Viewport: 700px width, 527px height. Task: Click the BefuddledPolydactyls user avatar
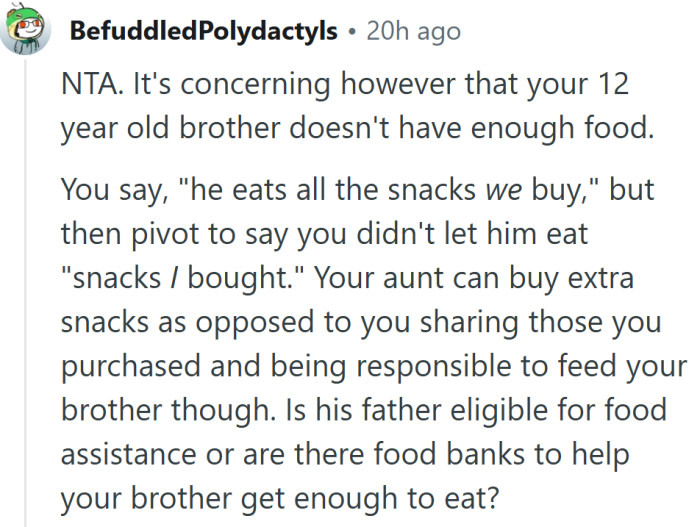click(x=24, y=31)
